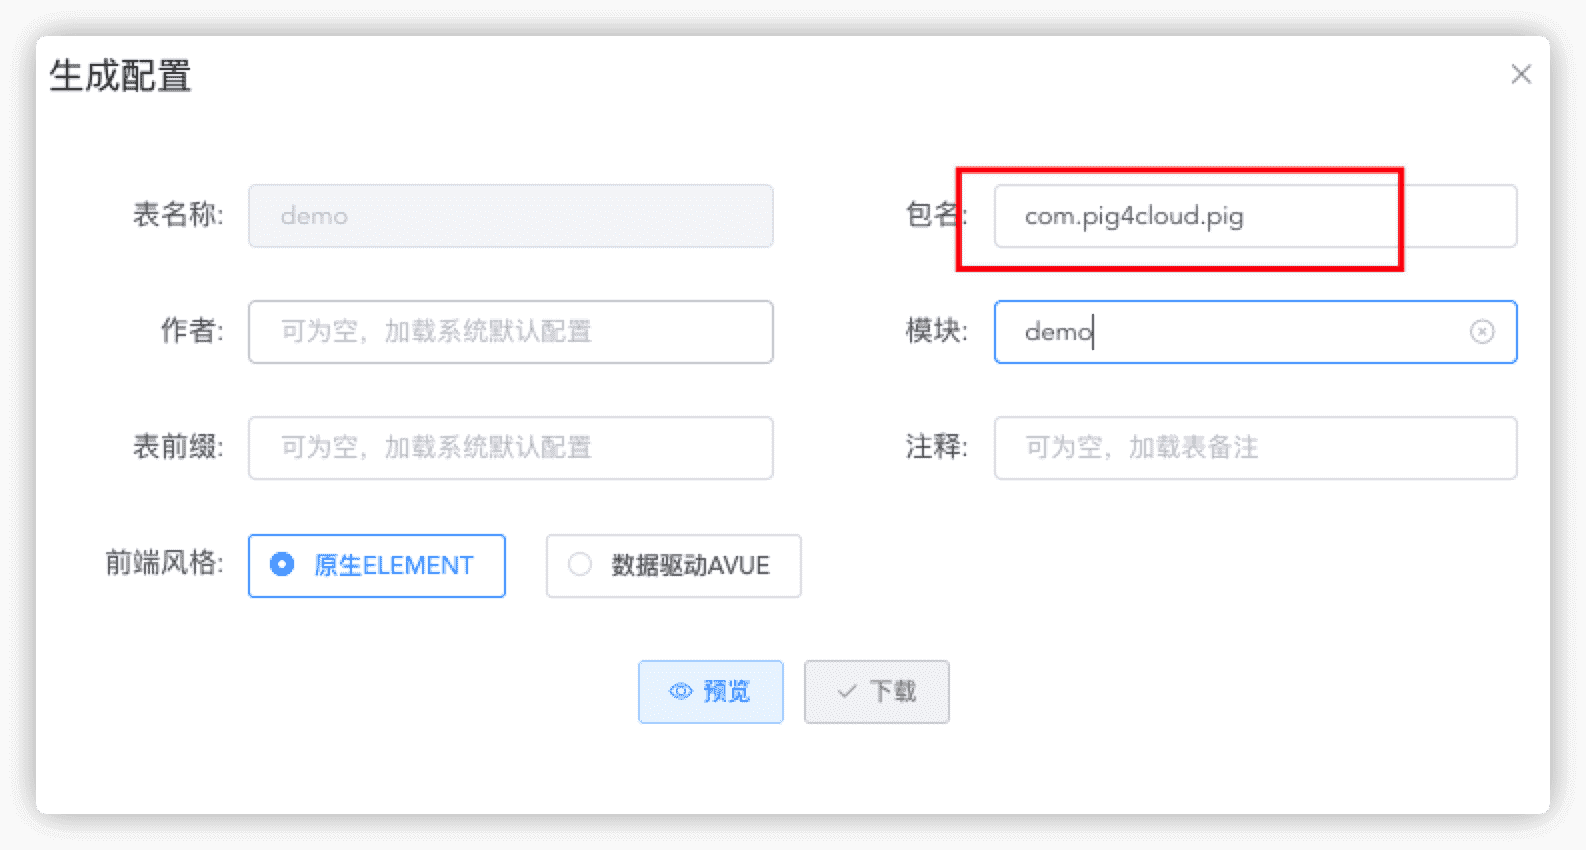Click into the 模块 input with demo
The width and height of the screenshot is (1586, 850).
[x=1255, y=332]
